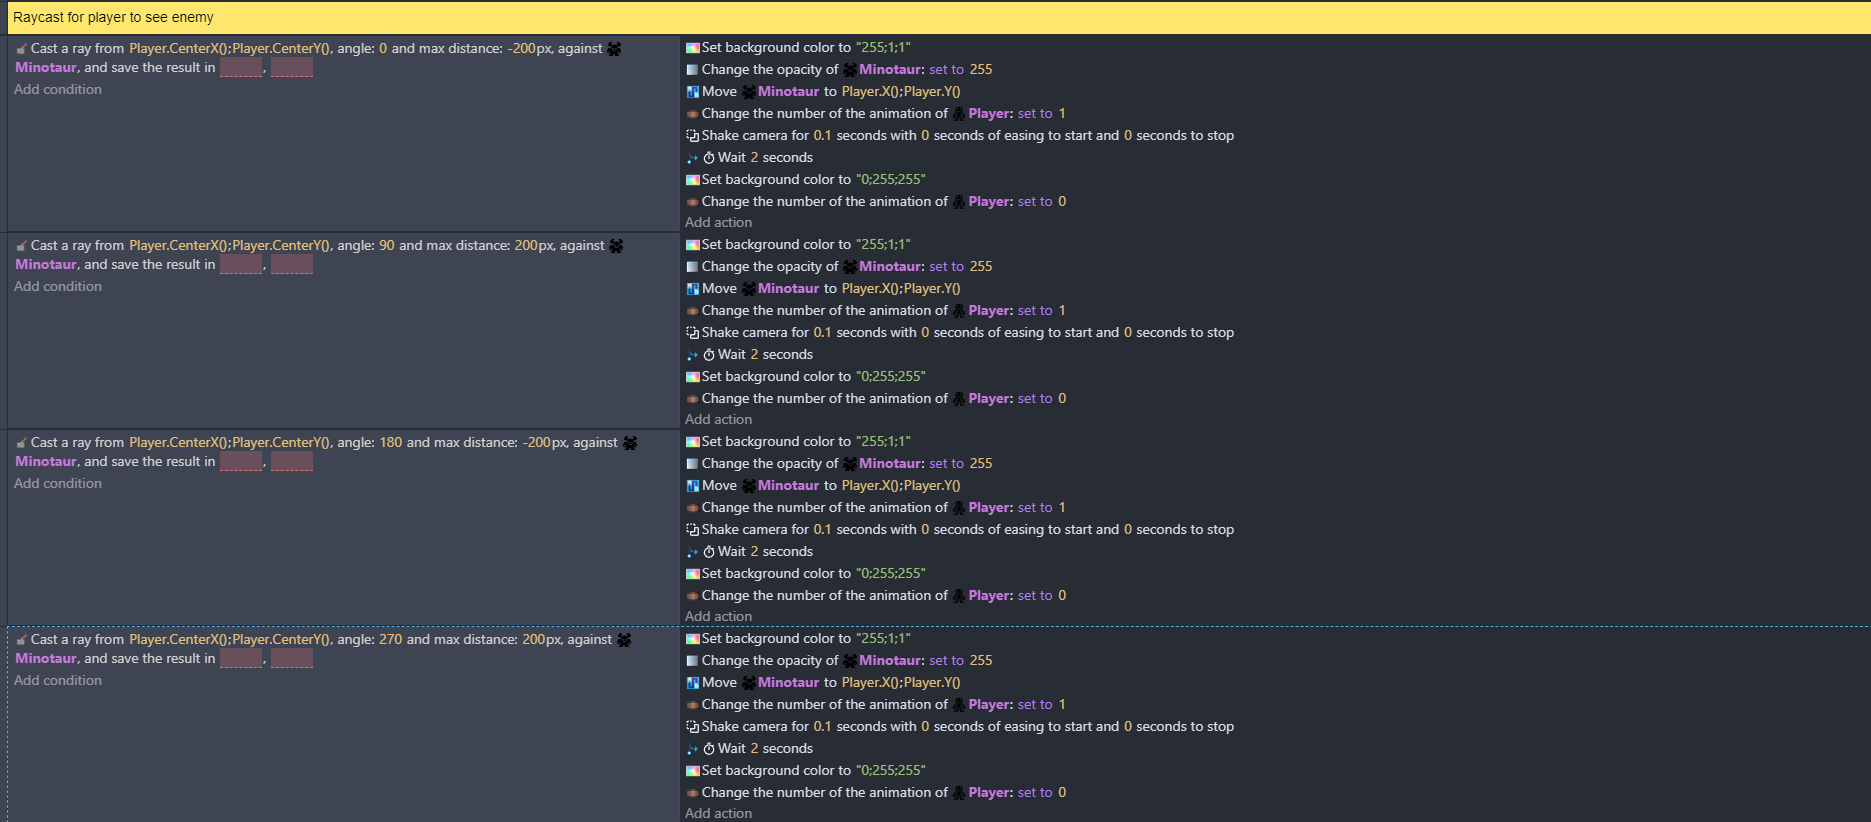
Task: Click Player object icon in angle 270 "set to 0" action
Action: click(959, 793)
